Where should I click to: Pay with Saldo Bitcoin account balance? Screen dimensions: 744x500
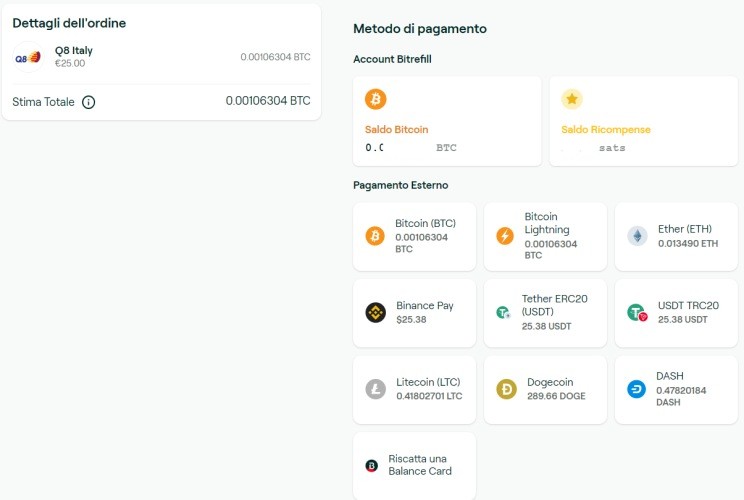click(x=447, y=121)
